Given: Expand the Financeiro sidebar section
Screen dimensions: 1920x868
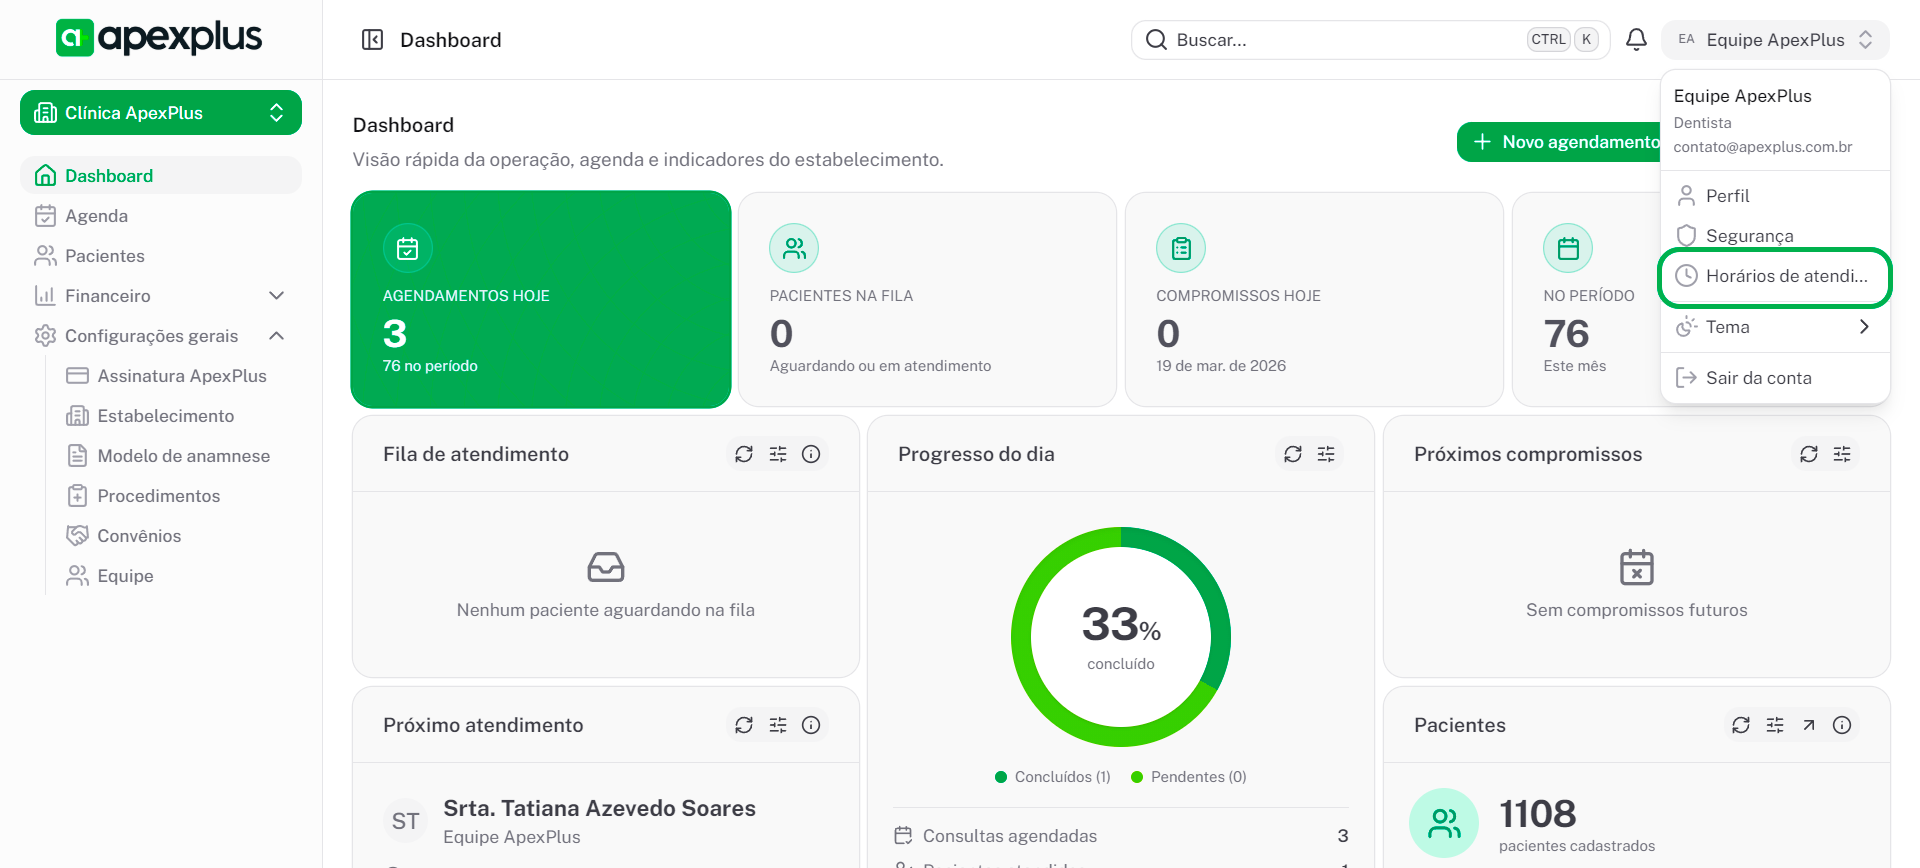Looking at the screenshot, I should tap(277, 296).
